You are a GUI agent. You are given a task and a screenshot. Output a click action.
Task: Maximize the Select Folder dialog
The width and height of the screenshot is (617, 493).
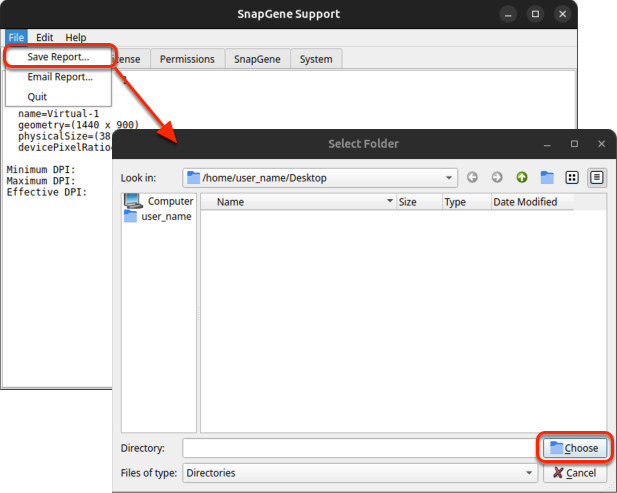[x=575, y=144]
